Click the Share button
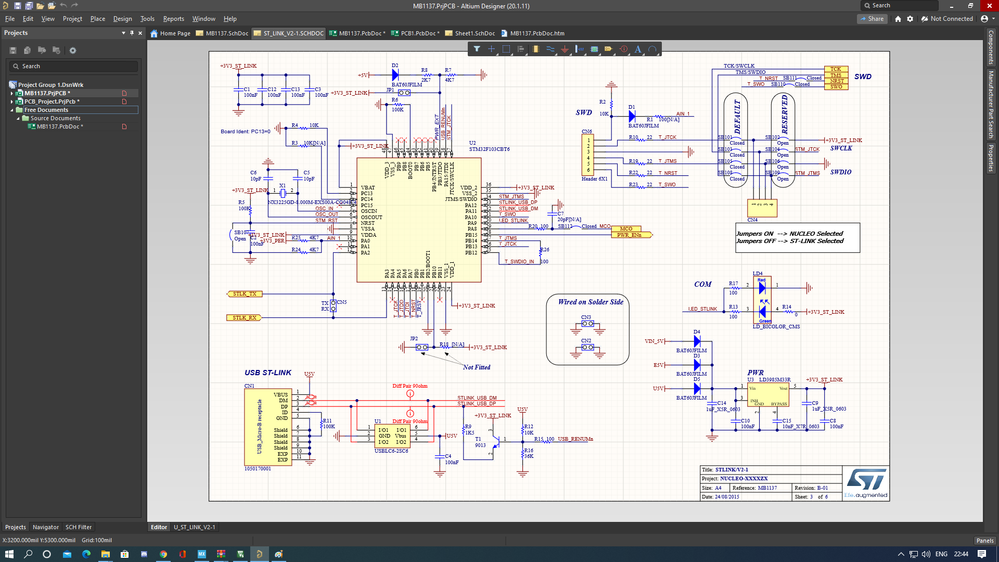This screenshot has width=999, height=562. (x=872, y=19)
